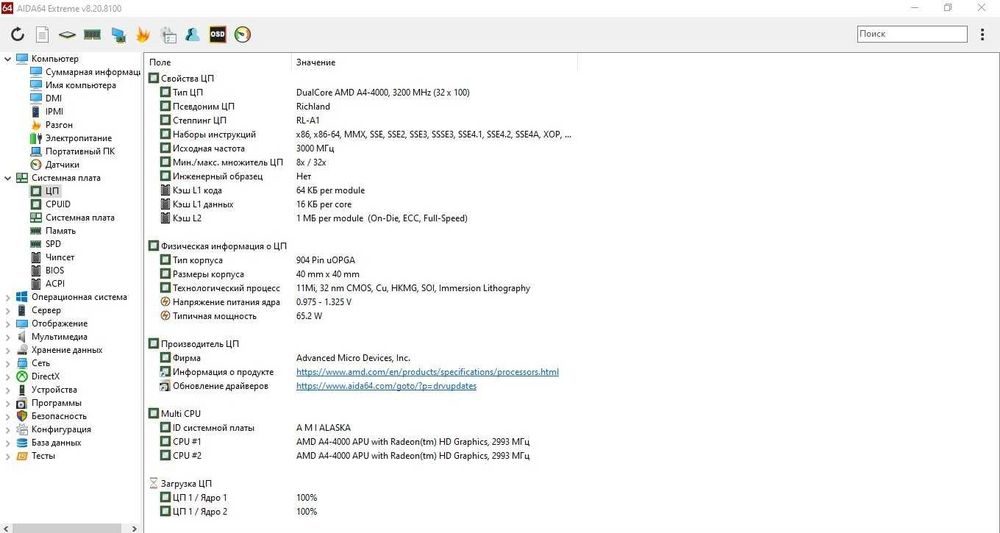Expand the Хранение данных node
Screen dimensions: 1000x533
(x=8, y=350)
